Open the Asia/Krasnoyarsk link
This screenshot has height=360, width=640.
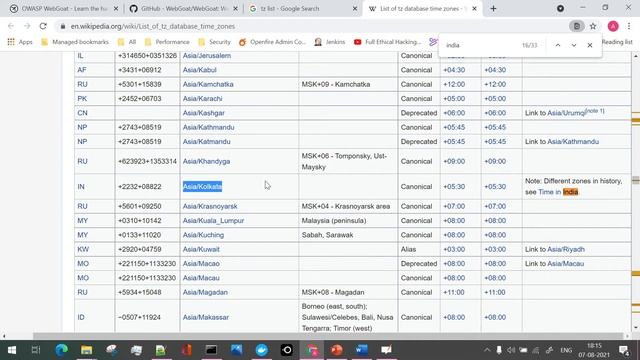(x=210, y=206)
